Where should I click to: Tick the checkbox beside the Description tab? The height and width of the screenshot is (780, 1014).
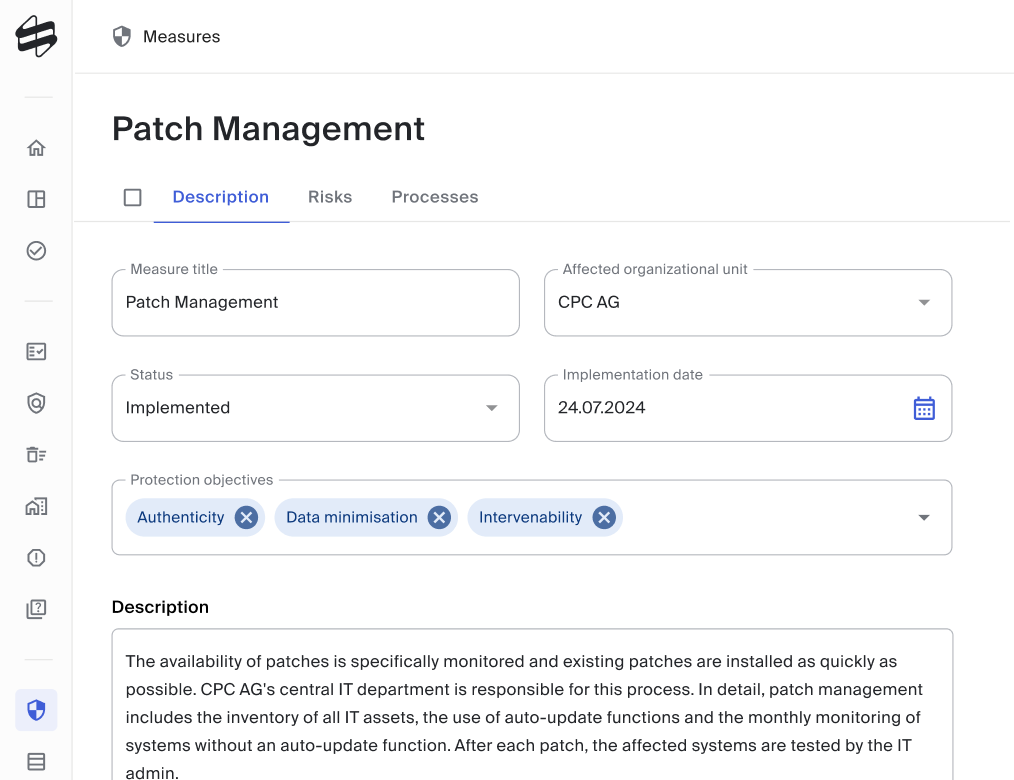[133, 197]
